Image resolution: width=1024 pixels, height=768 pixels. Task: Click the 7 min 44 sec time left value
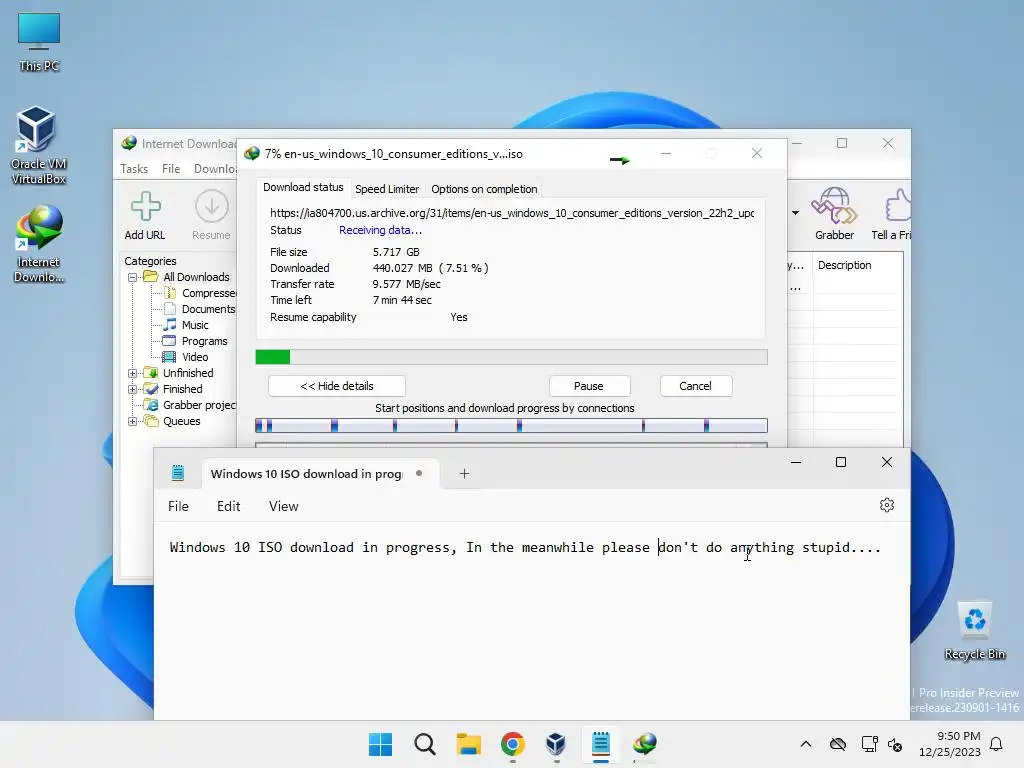click(402, 300)
